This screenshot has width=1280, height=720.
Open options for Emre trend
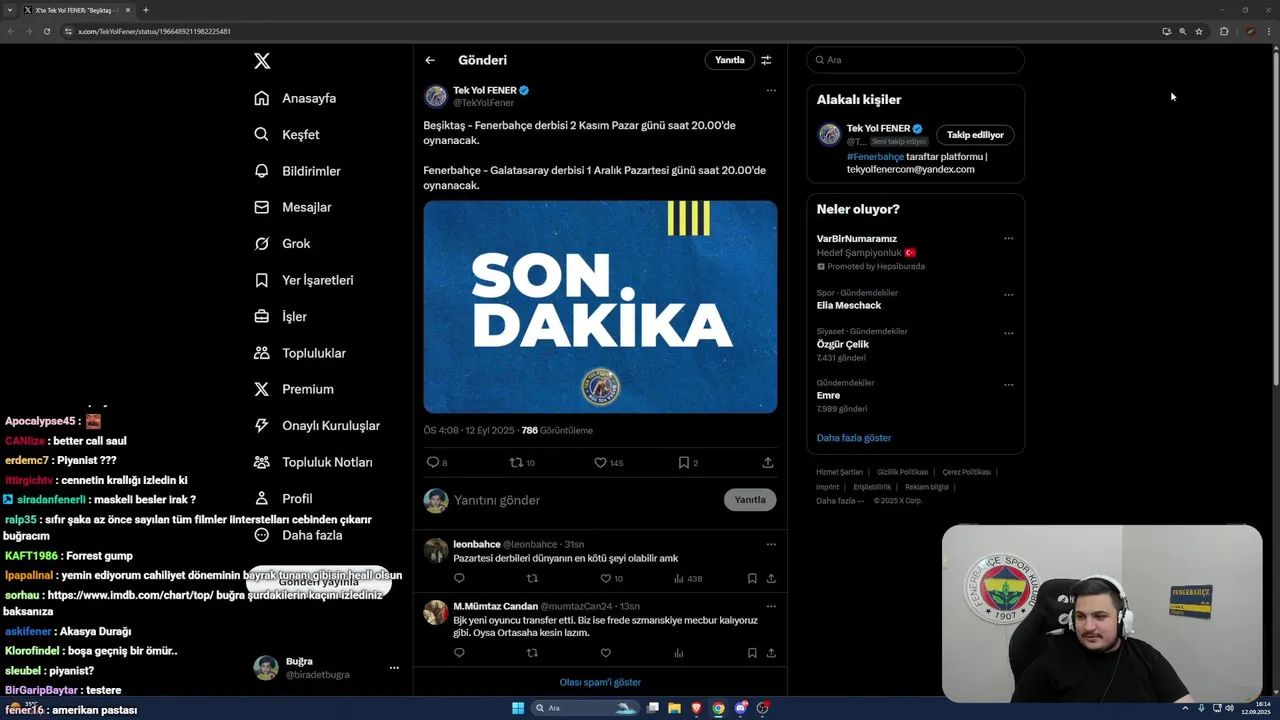[x=1008, y=384]
